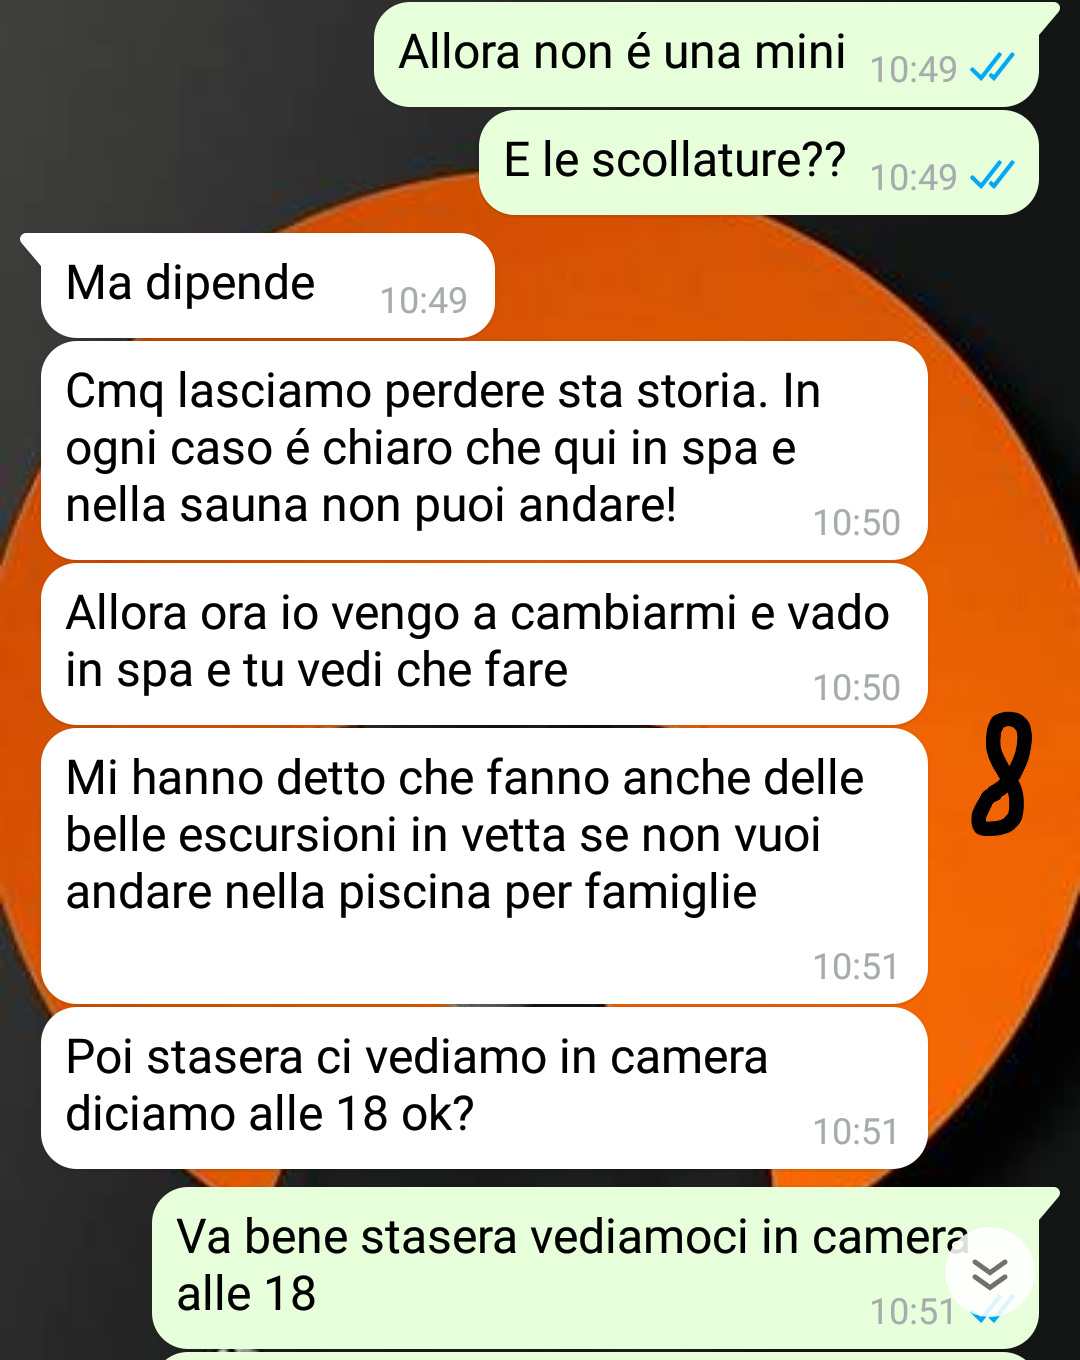
Task: Tap the scroll-to-bottom double chevron button
Action: [989, 1273]
